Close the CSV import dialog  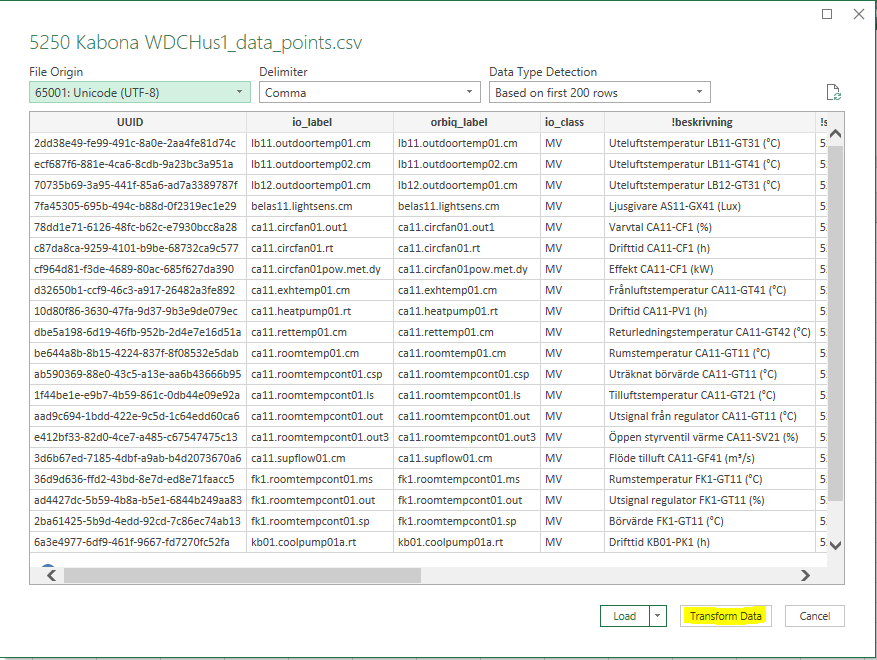[x=859, y=14]
